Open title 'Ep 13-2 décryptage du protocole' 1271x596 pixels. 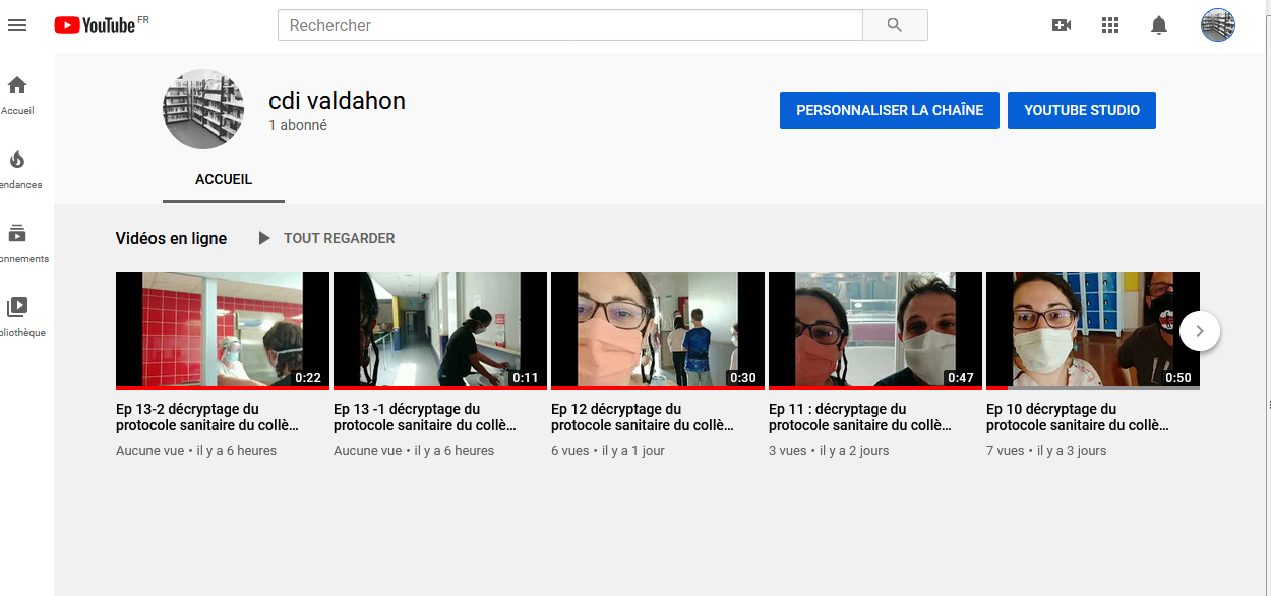(x=207, y=417)
